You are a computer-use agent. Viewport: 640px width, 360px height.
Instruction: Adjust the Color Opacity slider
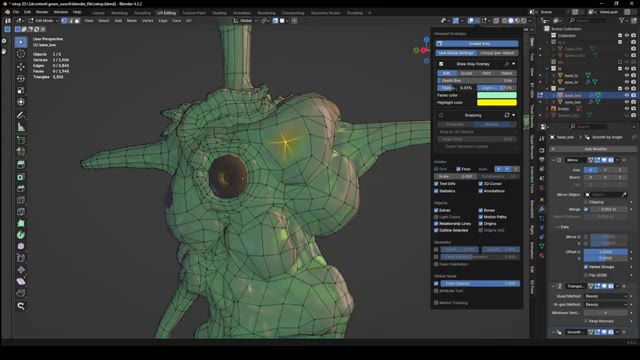[x=480, y=283]
